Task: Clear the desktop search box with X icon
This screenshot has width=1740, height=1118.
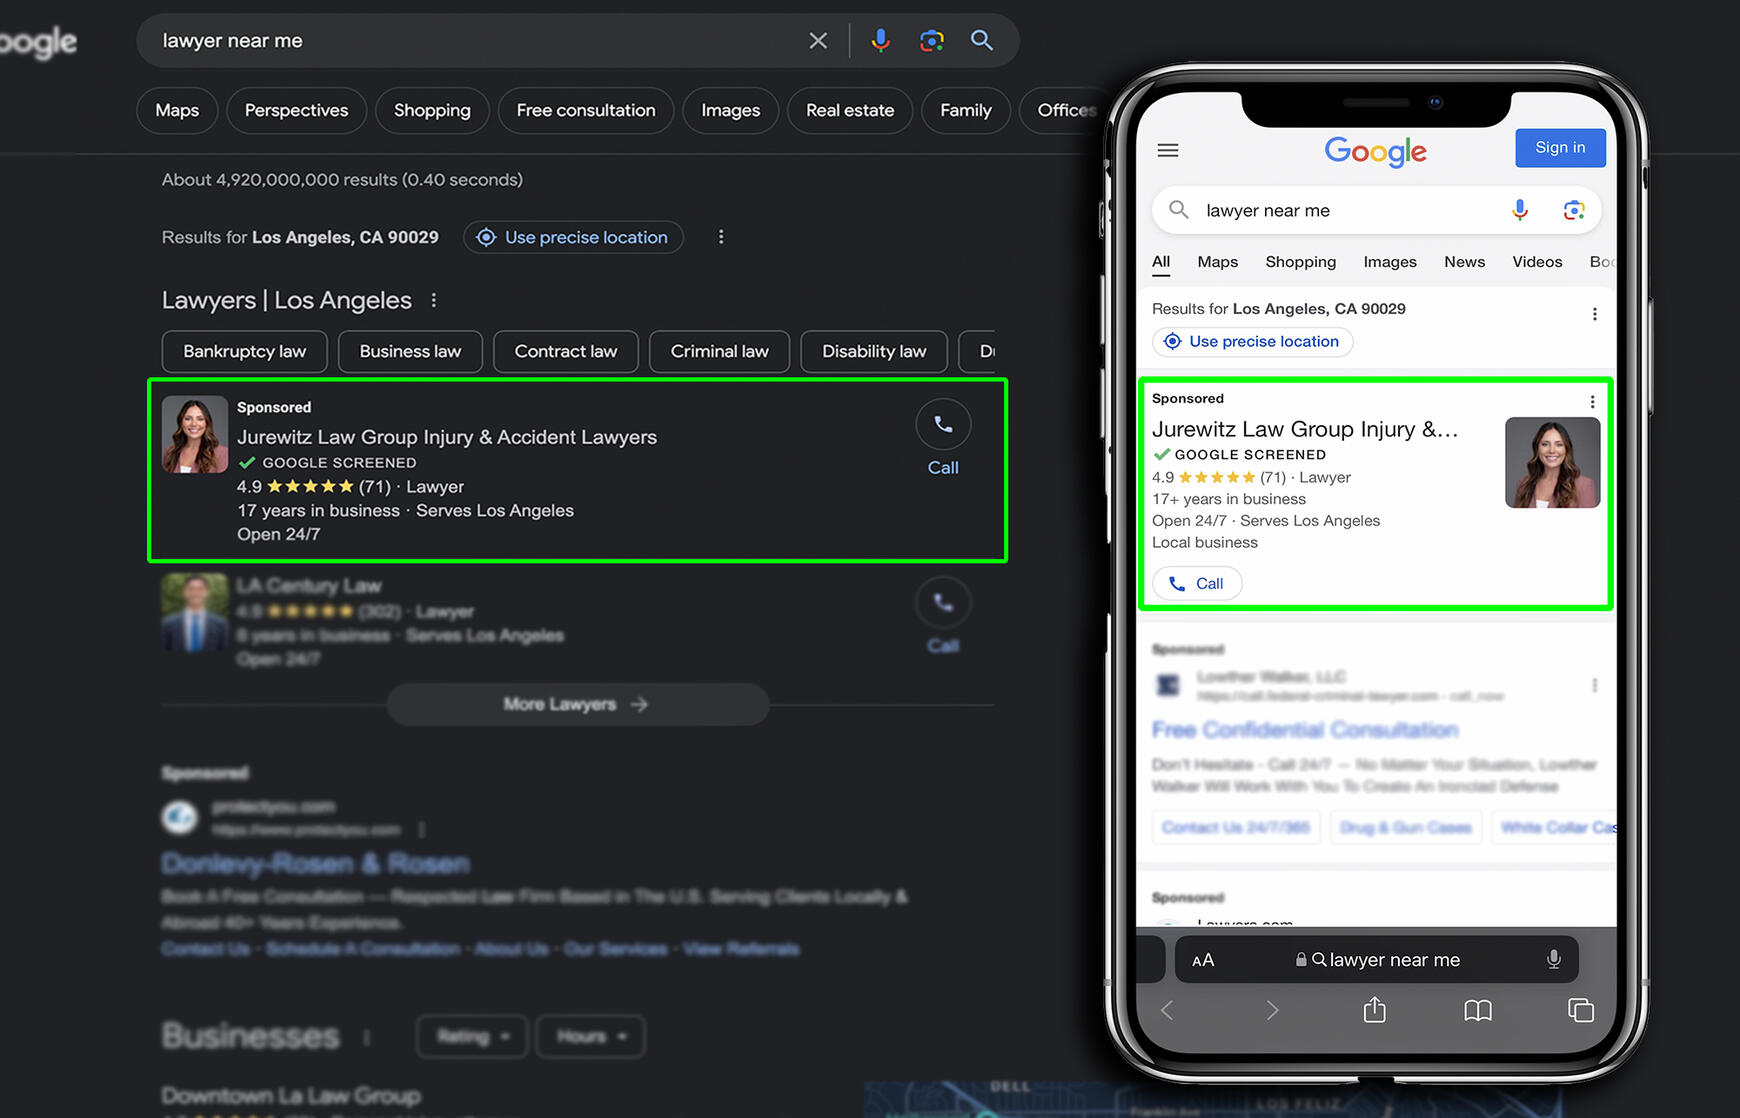Action: (818, 41)
